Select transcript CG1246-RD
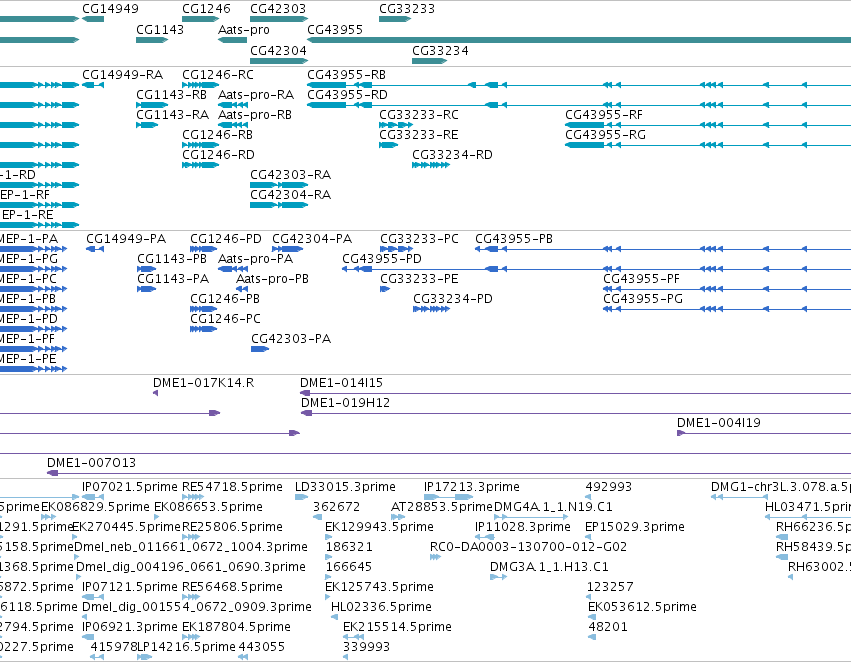The height and width of the screenshot is (662, 851). click(218, 155)
